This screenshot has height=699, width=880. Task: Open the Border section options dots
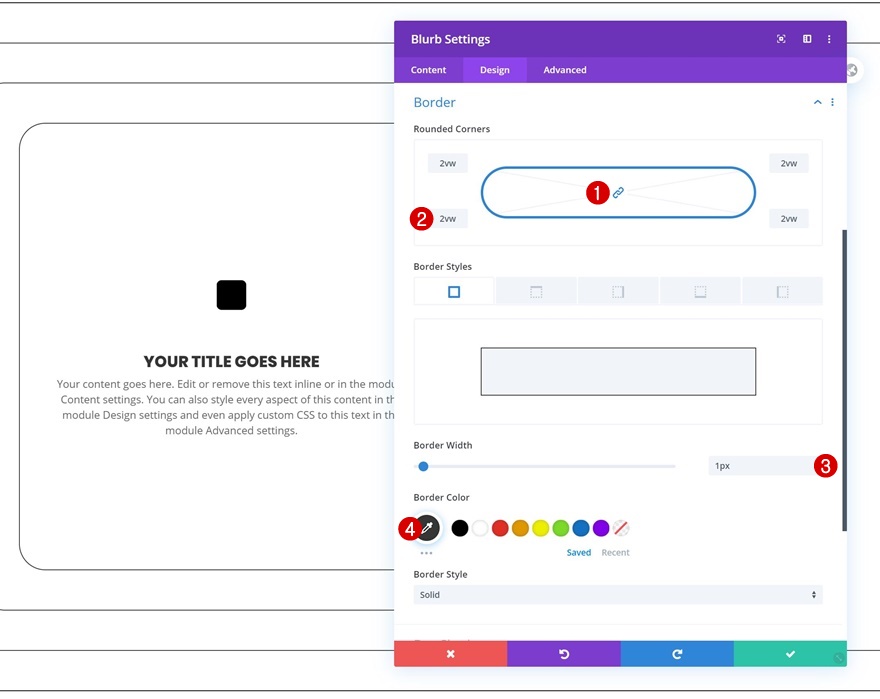tap(832, 102)
